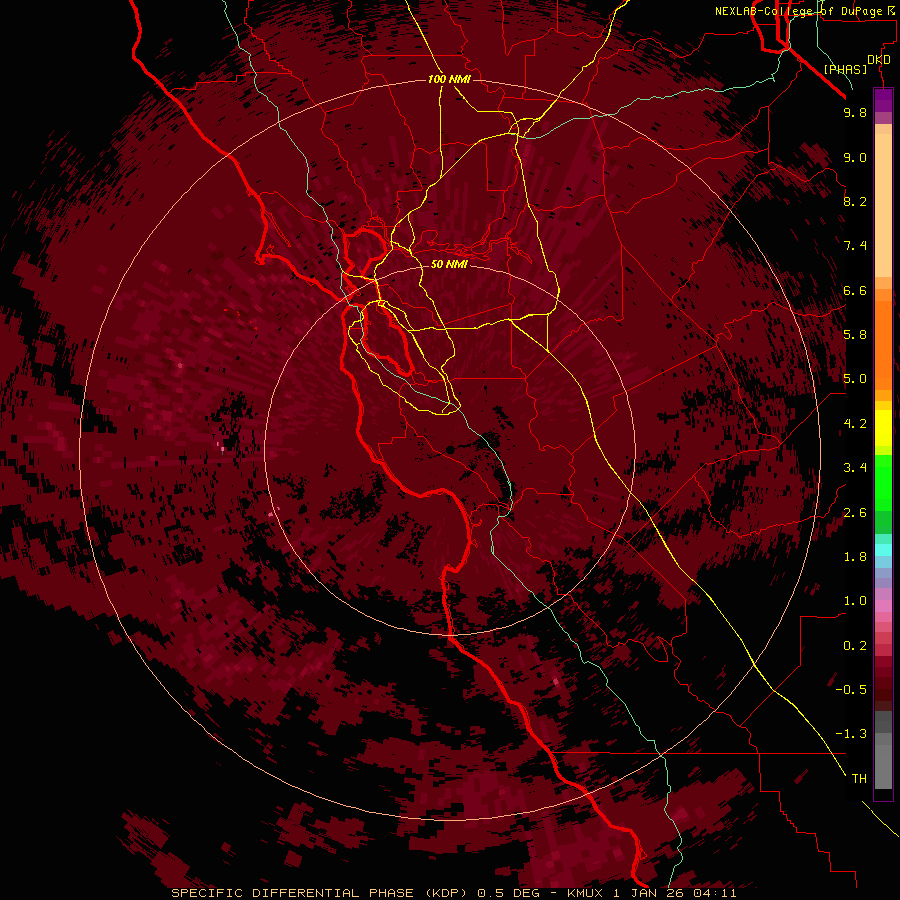This screenshot has height=900, width=900.
Task: Click the 9.0 scale value
Action: pyautogui.click(x=855, y=157)
